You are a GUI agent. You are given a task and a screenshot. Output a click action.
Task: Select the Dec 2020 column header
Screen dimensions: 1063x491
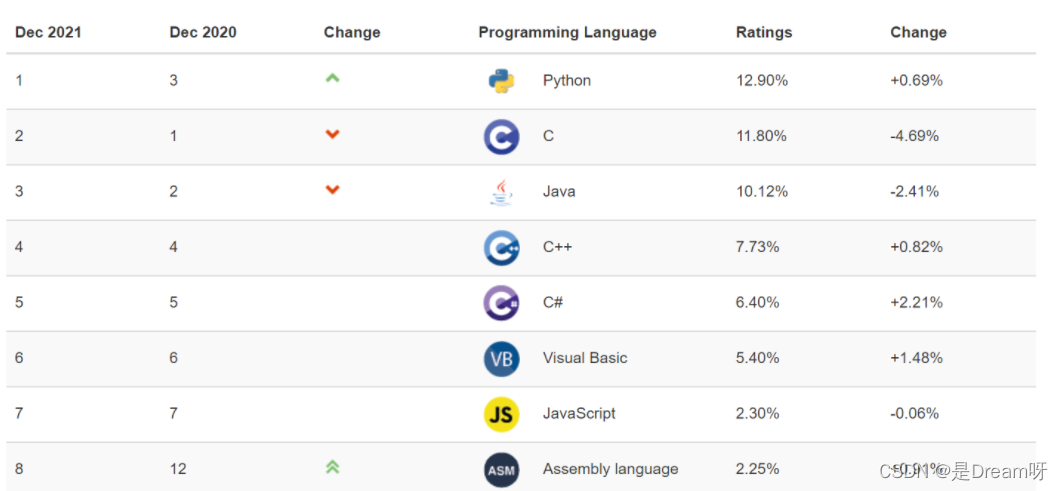203,32
